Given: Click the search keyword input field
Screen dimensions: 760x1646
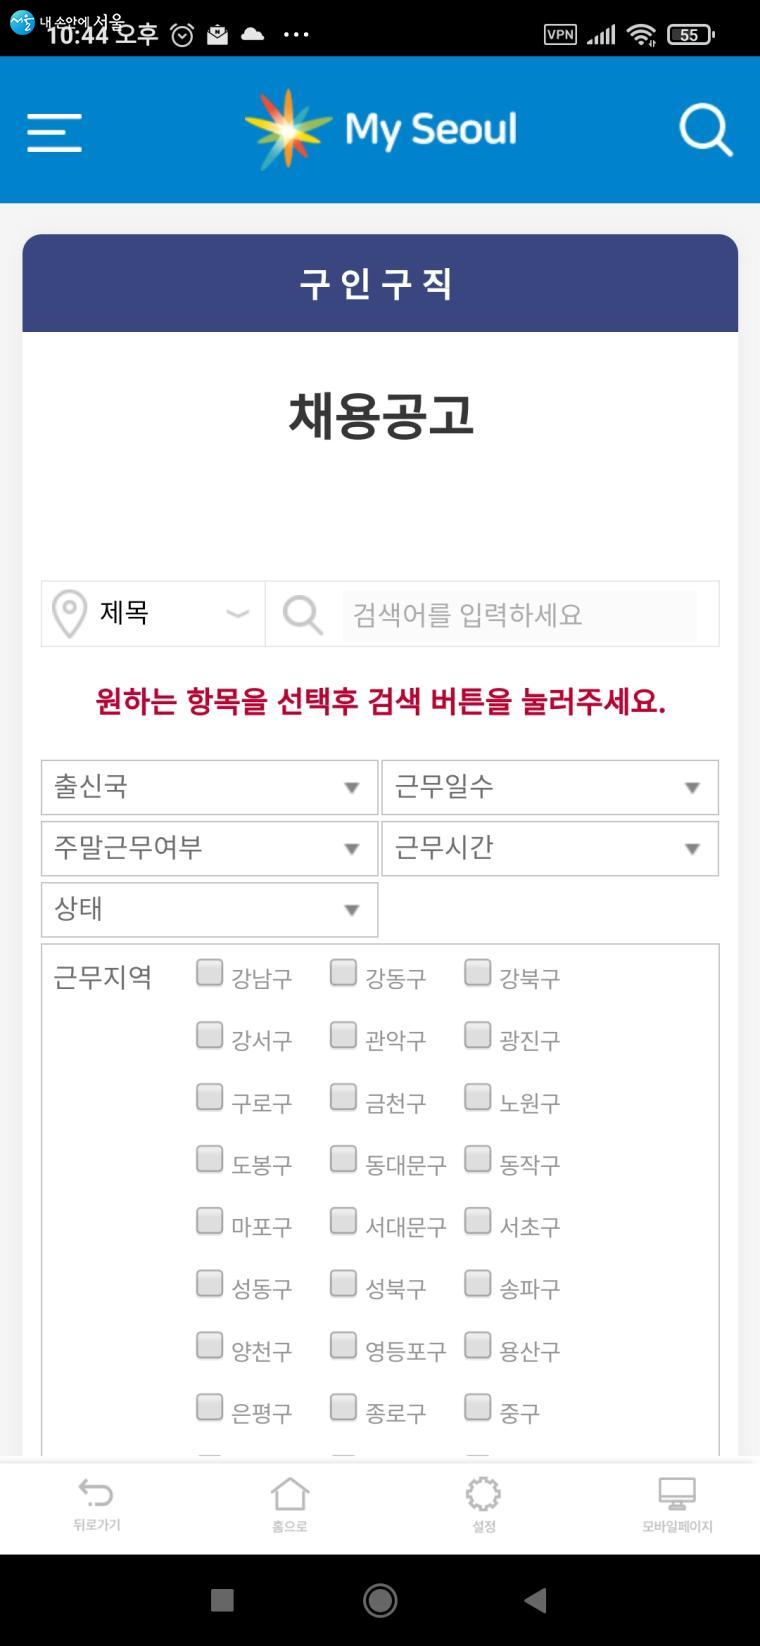Looking at the screenshot, I should click(x=518, y=614).
